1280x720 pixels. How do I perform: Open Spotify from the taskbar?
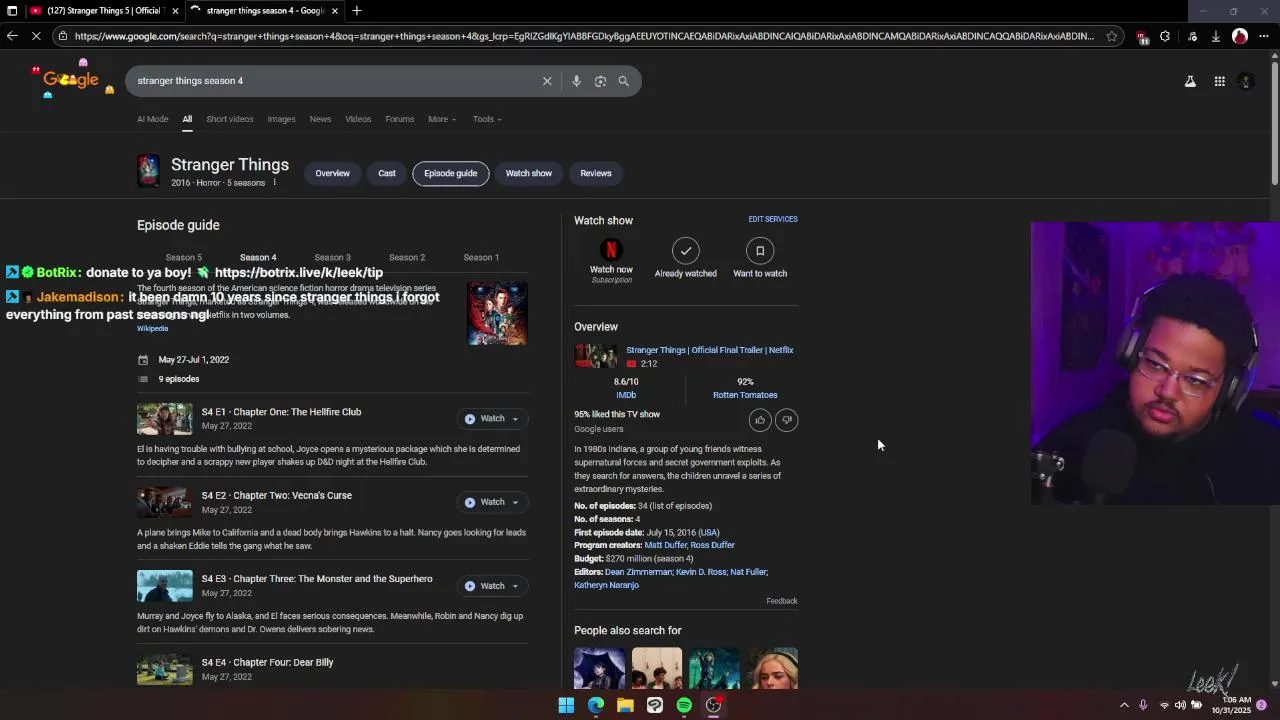pyautogui.click(x=684, y=705)
